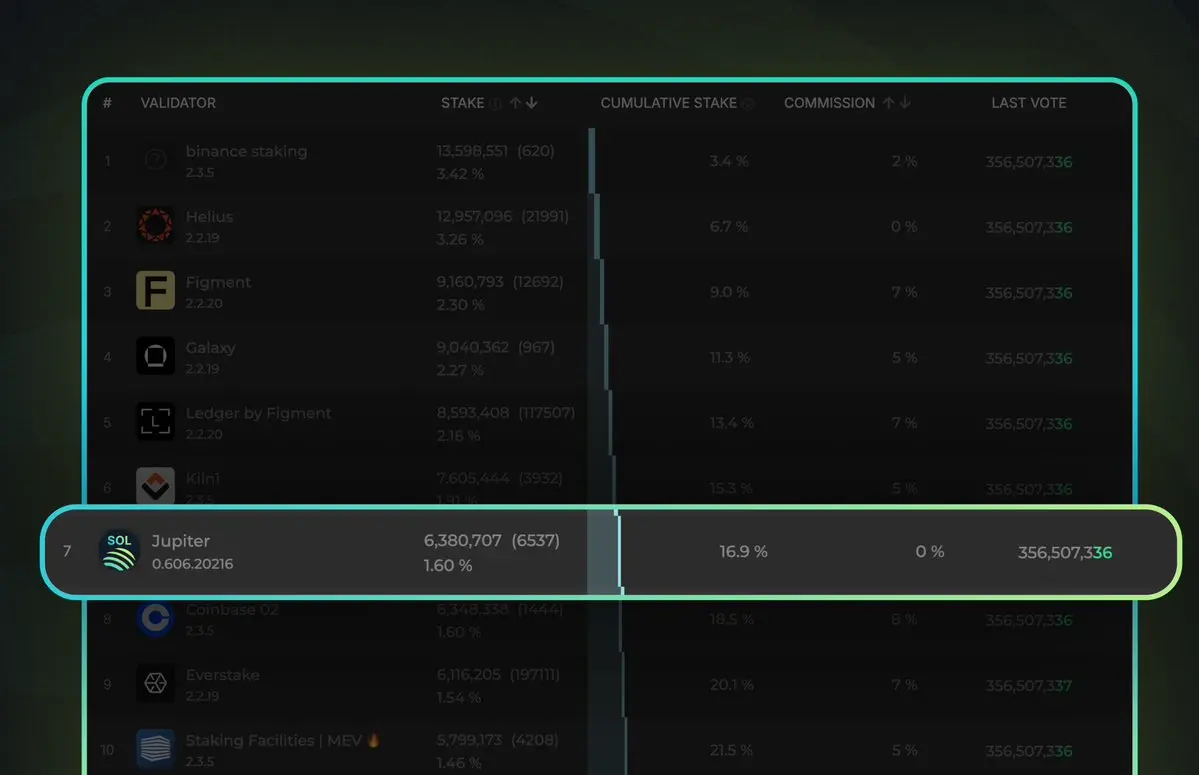Click Jupiter stake share 1.60 %
This screenshot has height=775, width=1199.
pyautogui.click(x=448, y=566)
